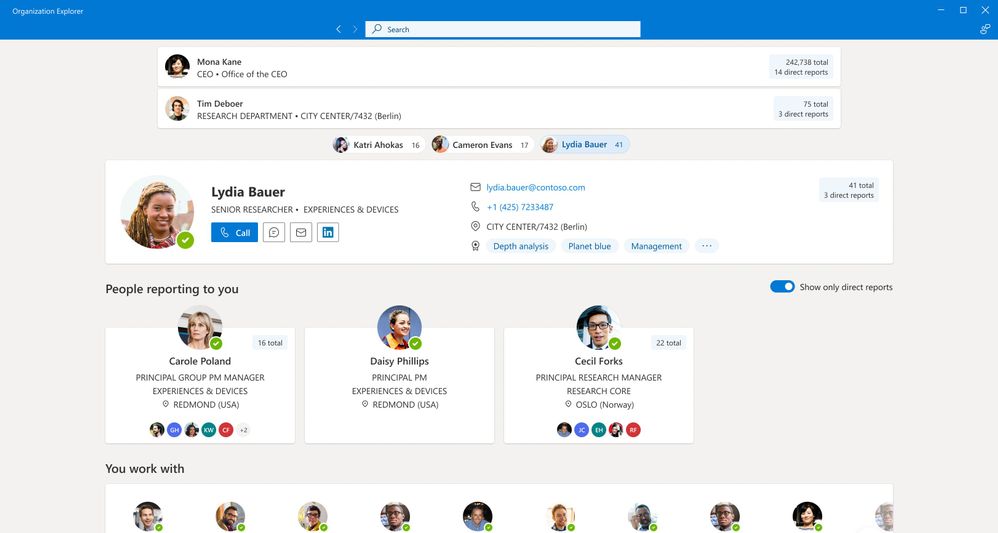Screen dimensions: 998x533
Task: Select the Lydia Bauer peer tab
Action: tap(584, 145)
